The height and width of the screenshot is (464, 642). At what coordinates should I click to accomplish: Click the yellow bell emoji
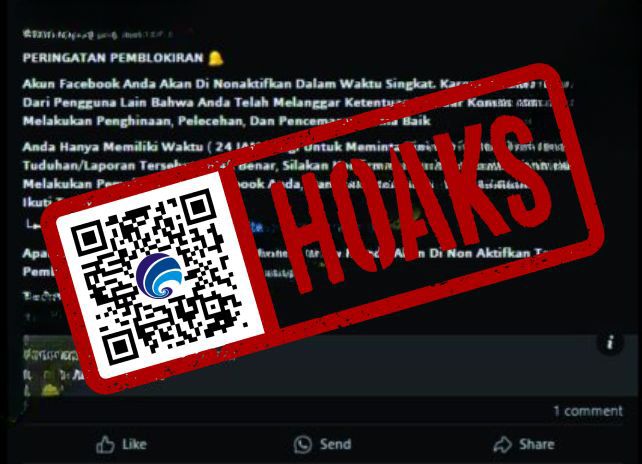(x=215, y=58)
